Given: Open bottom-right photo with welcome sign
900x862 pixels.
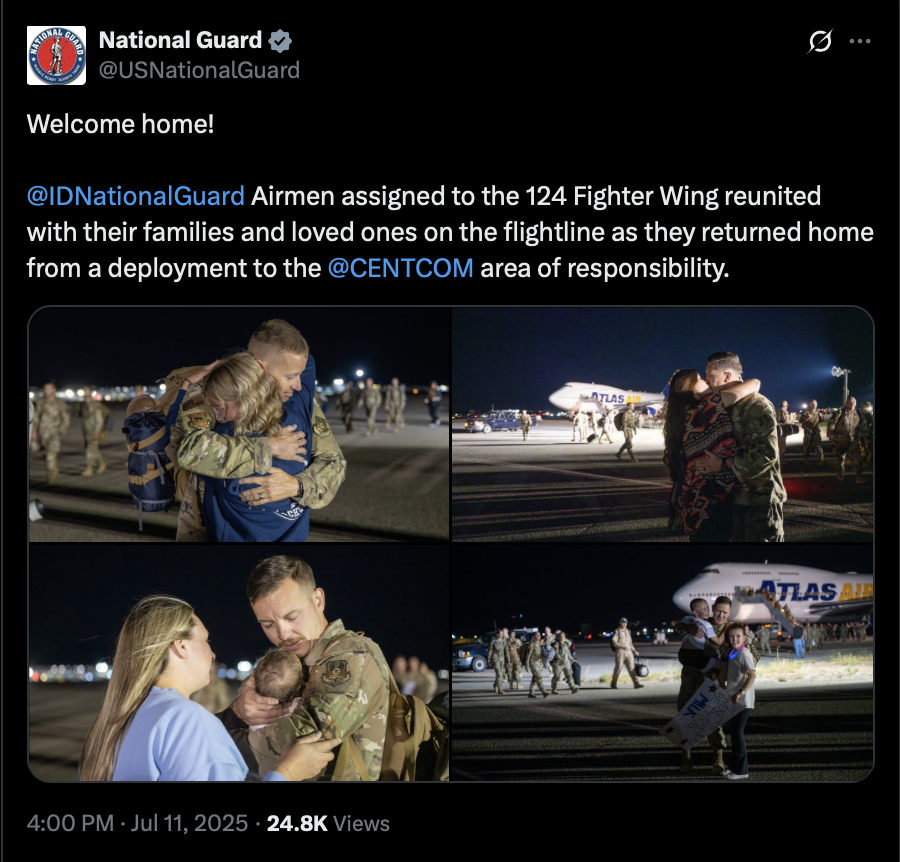Looking at the screenshot, I should 662,662.
